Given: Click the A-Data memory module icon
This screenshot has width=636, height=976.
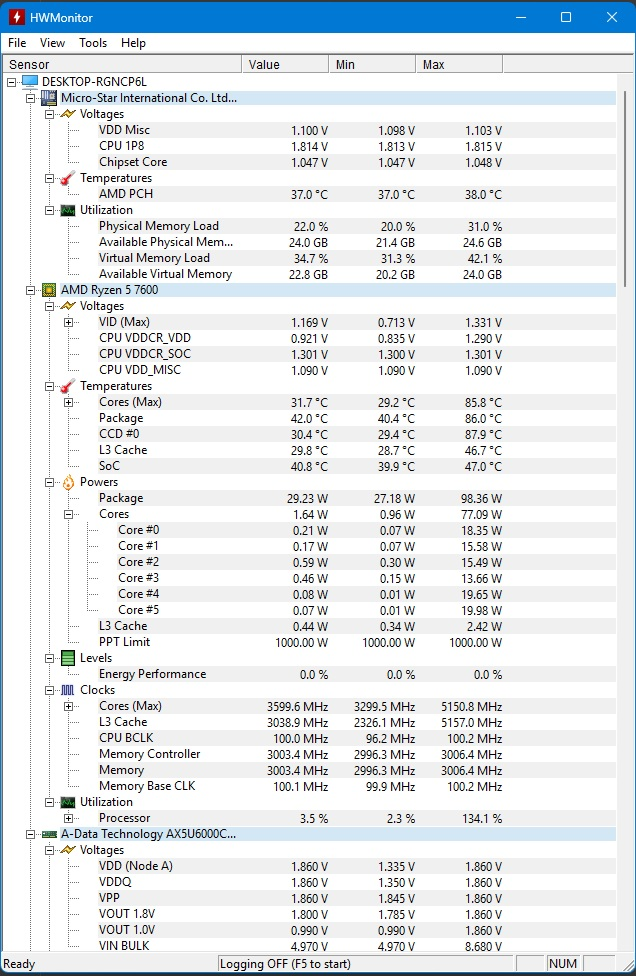Looking at the screenshot, I should click(49, 834).
